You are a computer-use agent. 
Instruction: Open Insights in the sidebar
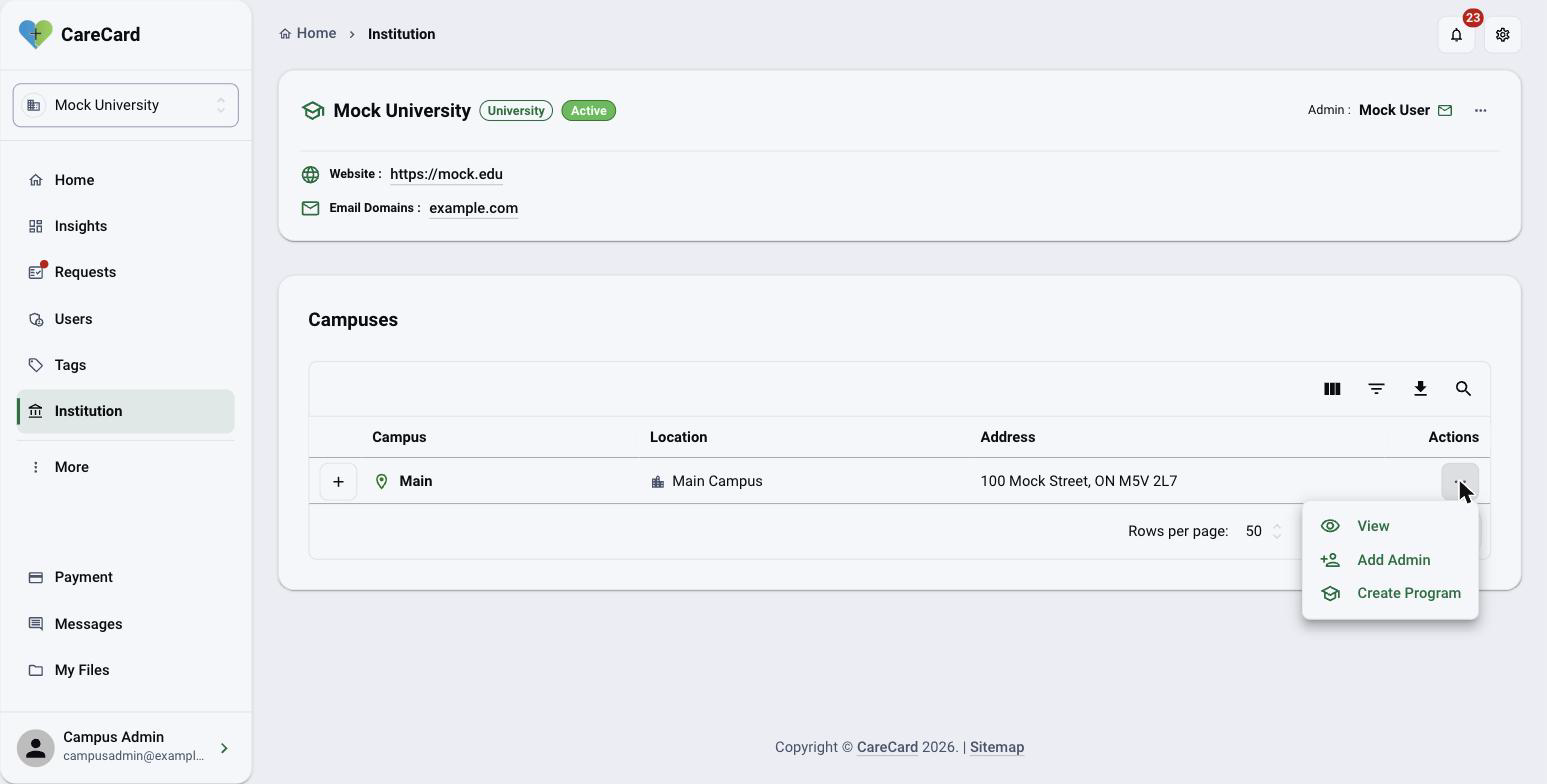tap(126, 226)
